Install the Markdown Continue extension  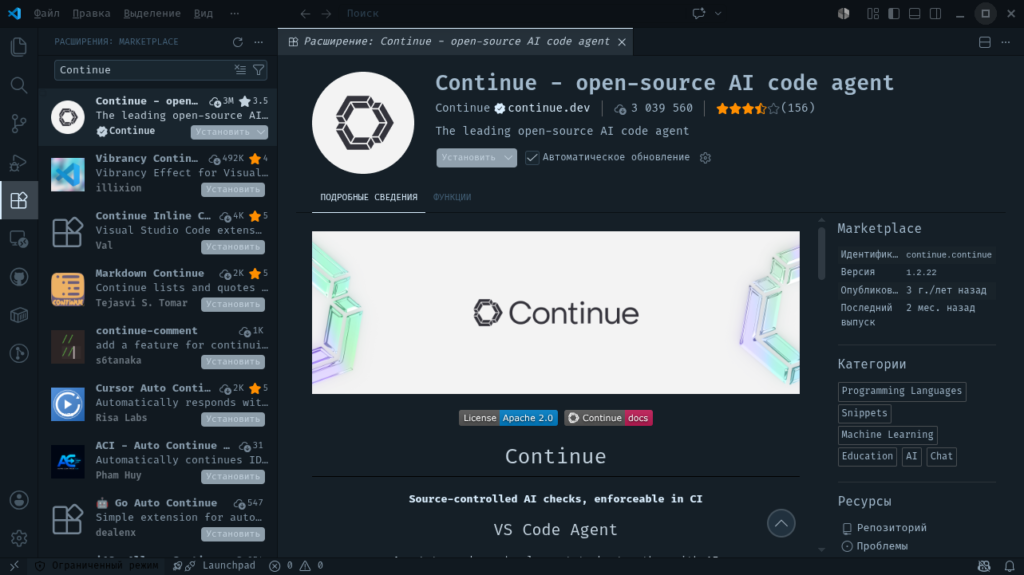pyautogui.click(x=232, y=304)
